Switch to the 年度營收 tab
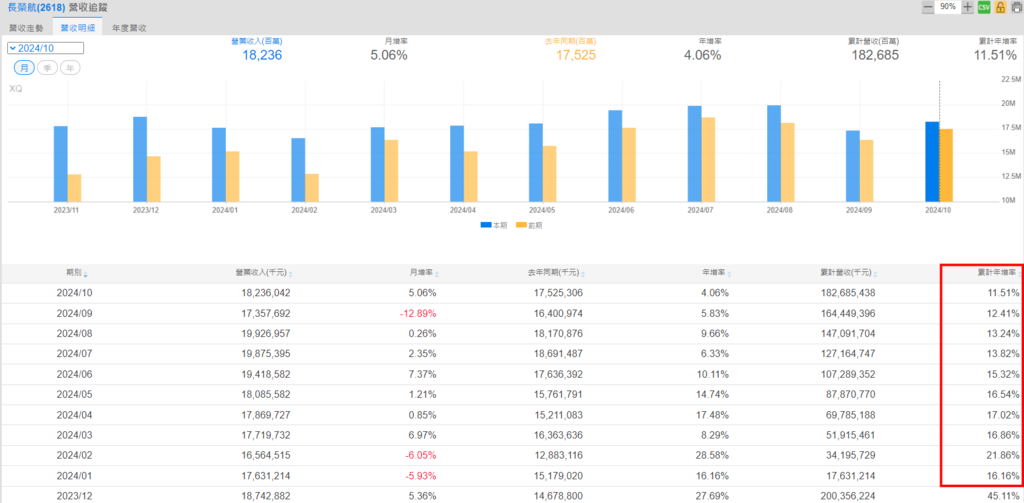The image size is (1024, 503). tap(129, 28)
